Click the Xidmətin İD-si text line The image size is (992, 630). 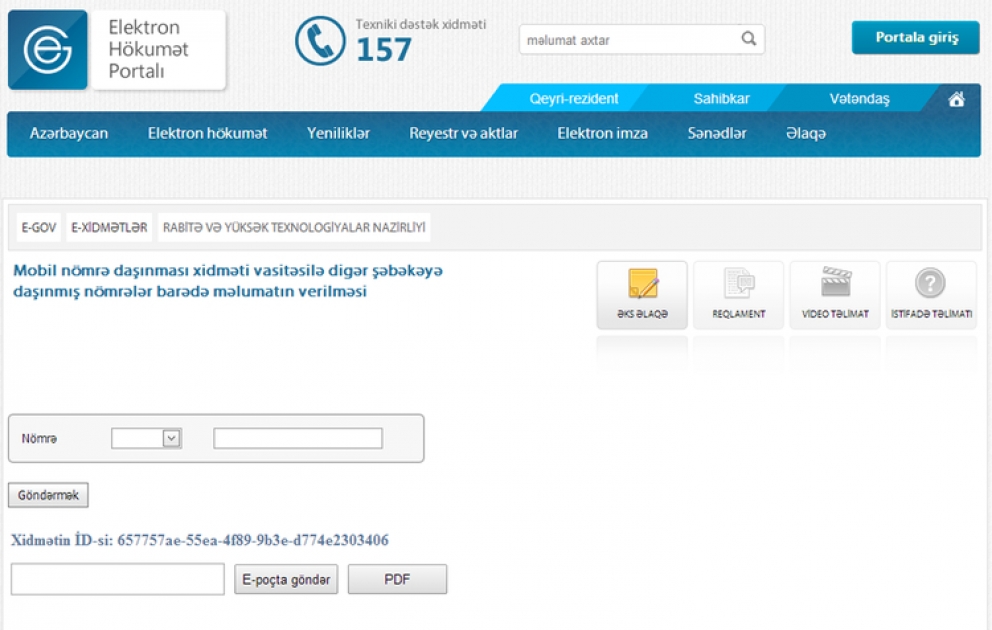tap(200, 540)
